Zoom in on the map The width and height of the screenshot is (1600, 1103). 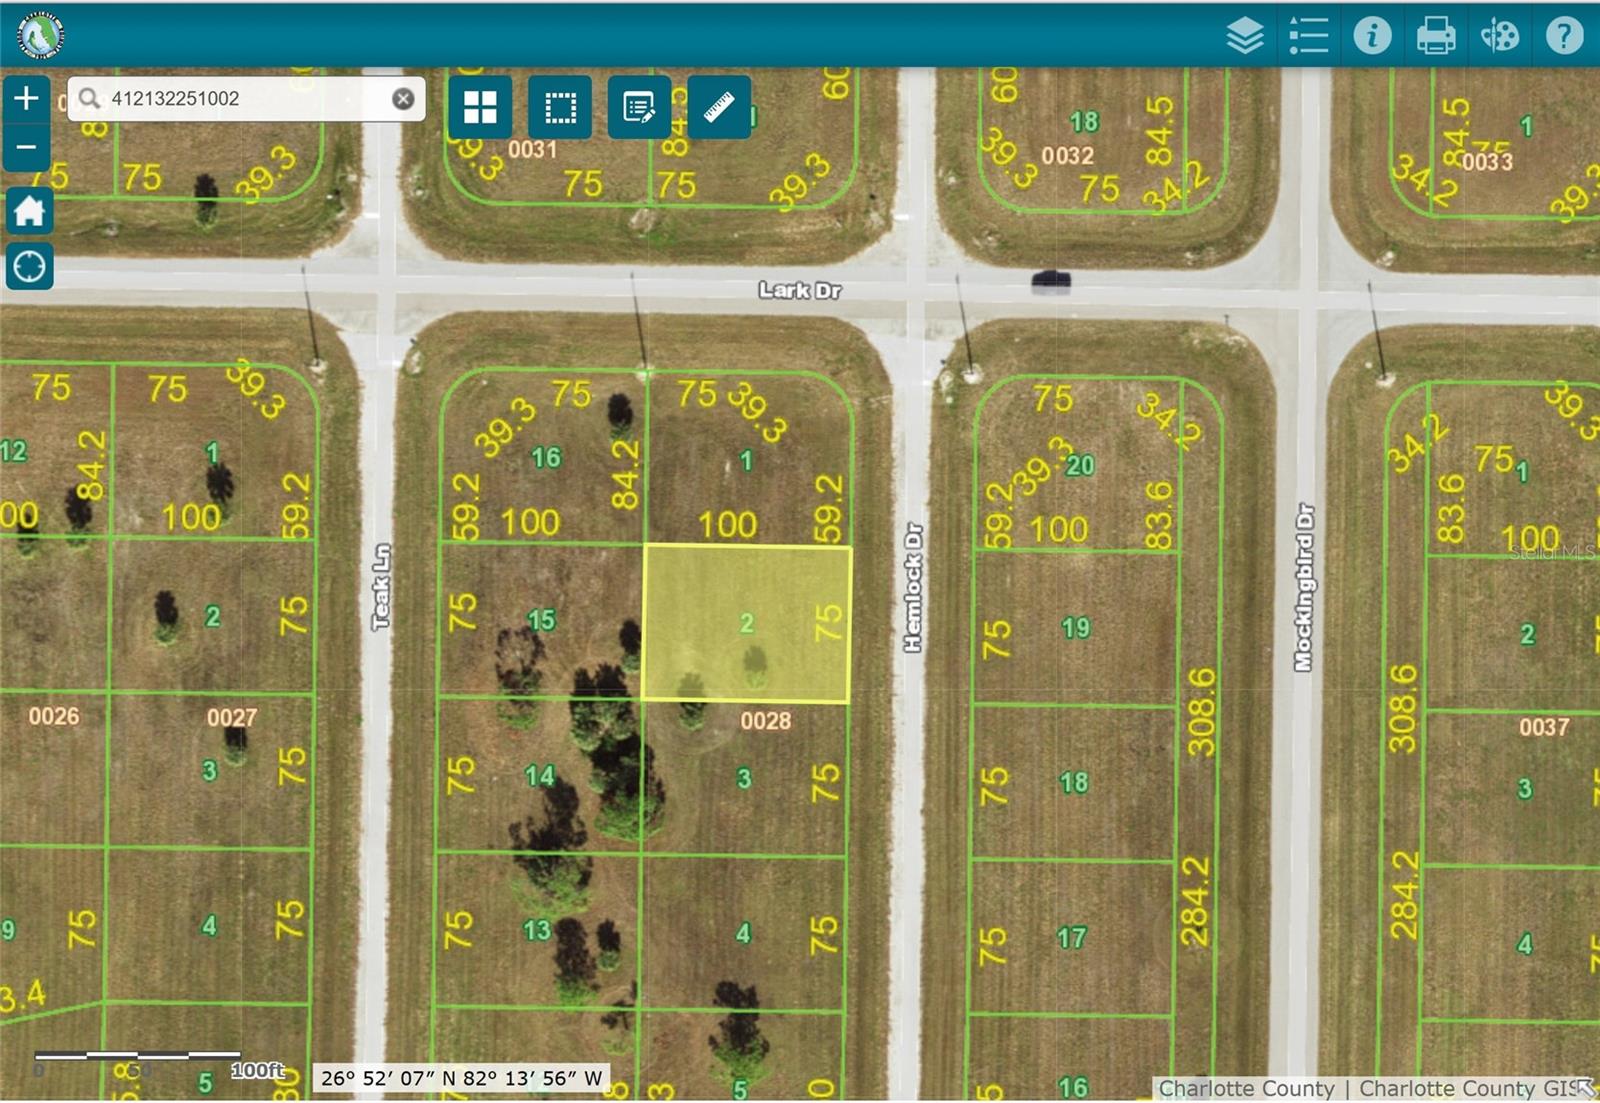point(26,98)
